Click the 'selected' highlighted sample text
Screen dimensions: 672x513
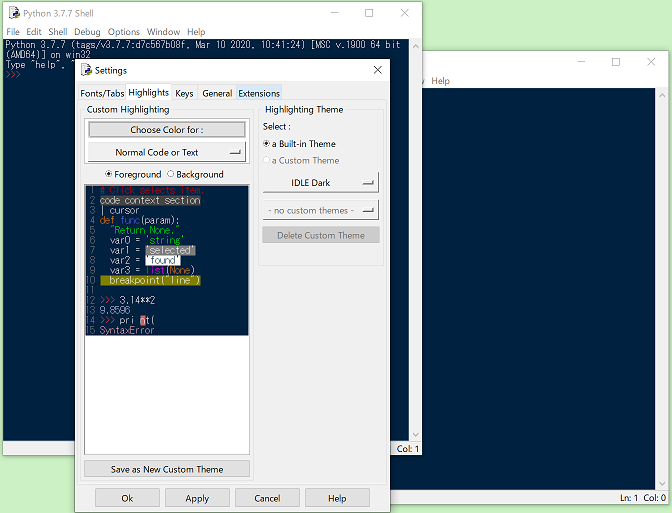[170, 250]
